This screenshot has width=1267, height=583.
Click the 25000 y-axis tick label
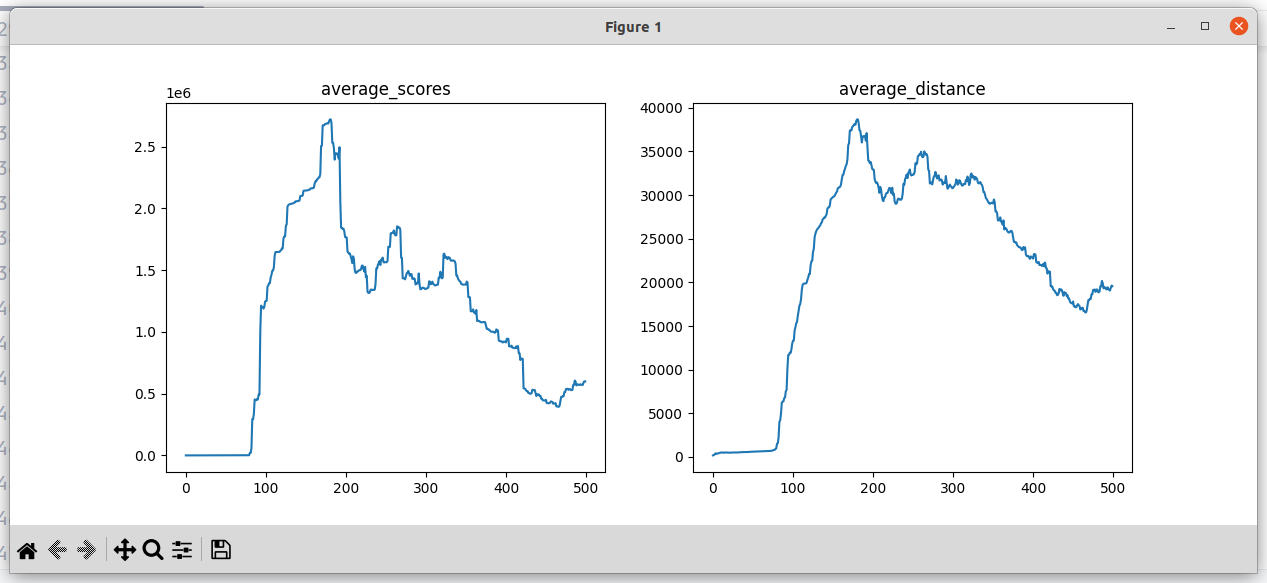click(662, 239)
